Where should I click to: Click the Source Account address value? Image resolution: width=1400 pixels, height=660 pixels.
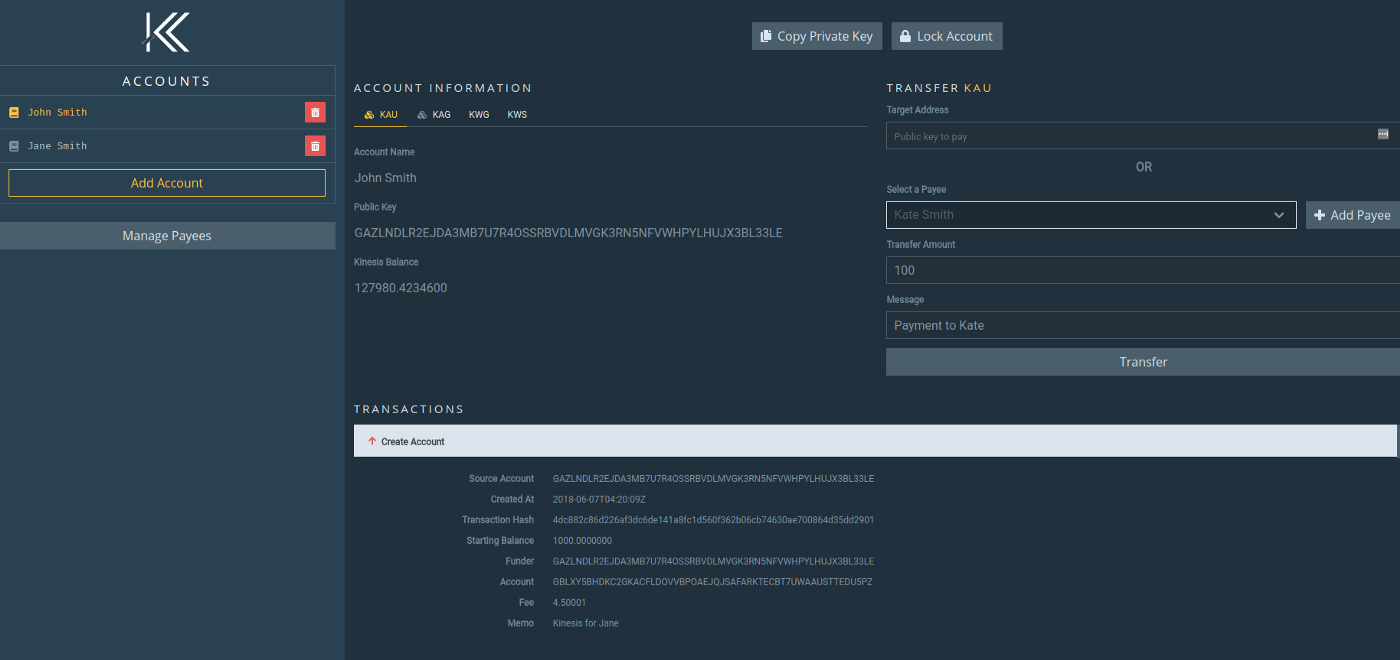coord(713,479)
